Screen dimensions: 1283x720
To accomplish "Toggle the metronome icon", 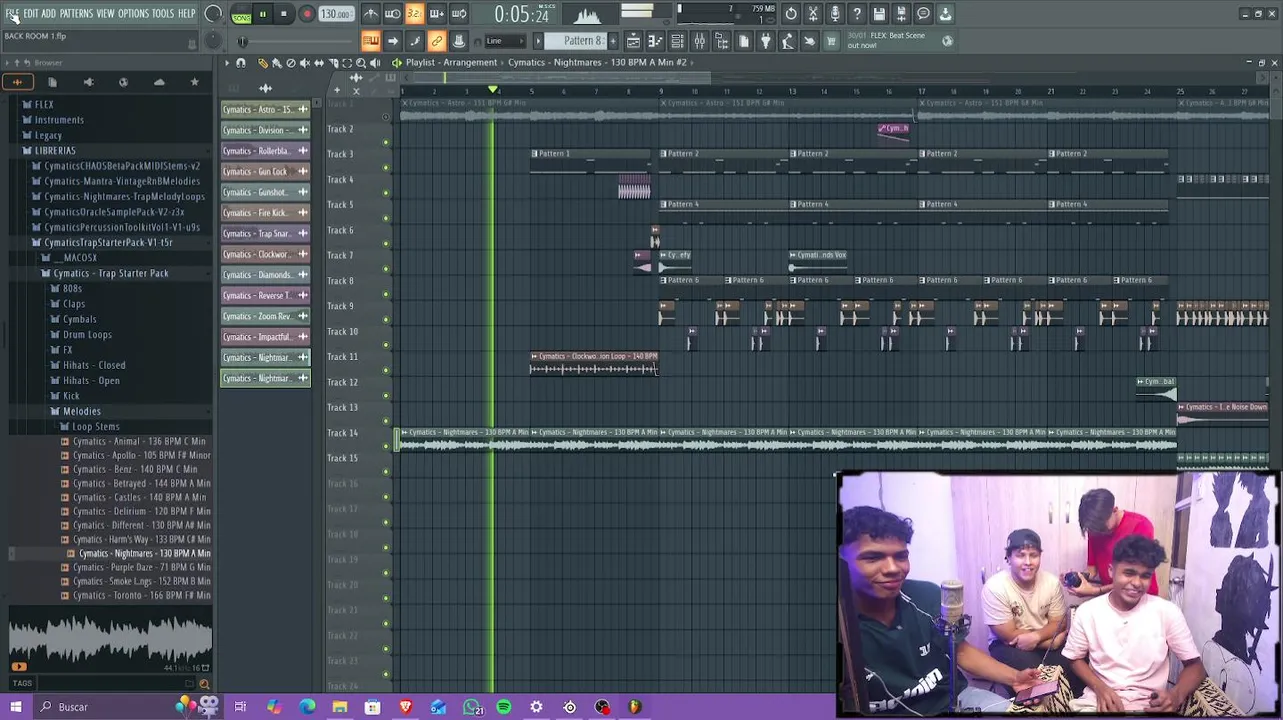I will point(370,14).
